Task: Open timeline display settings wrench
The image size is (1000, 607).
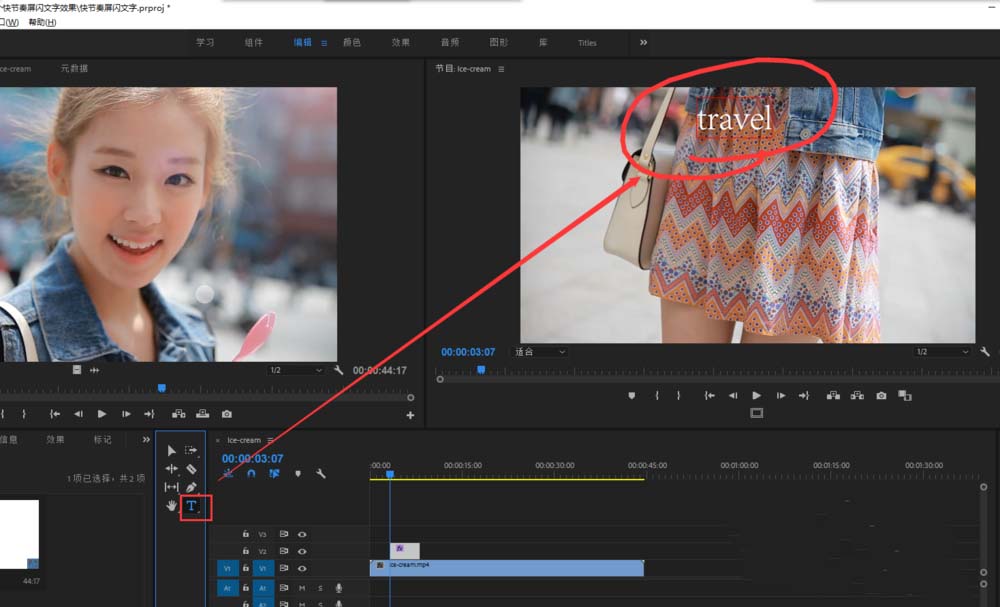Action: tap(320, 474)
